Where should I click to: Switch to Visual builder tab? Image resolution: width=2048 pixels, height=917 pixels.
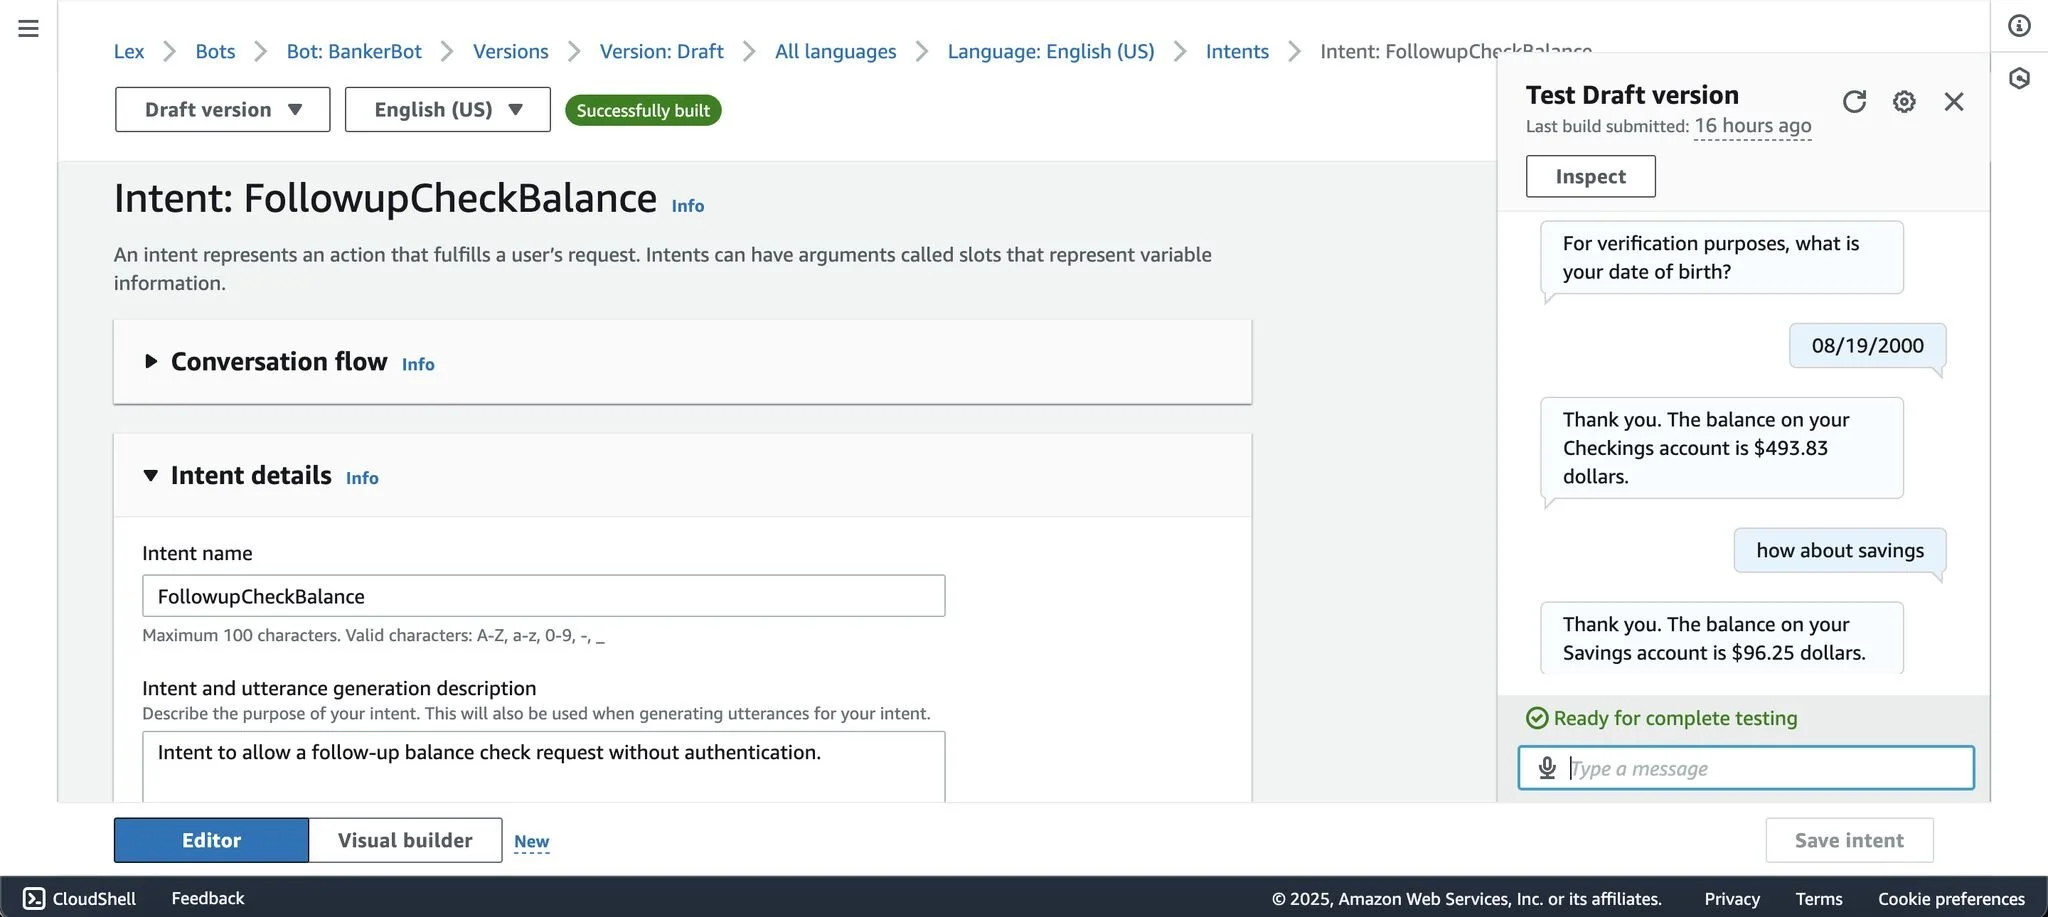coord(405,840)
